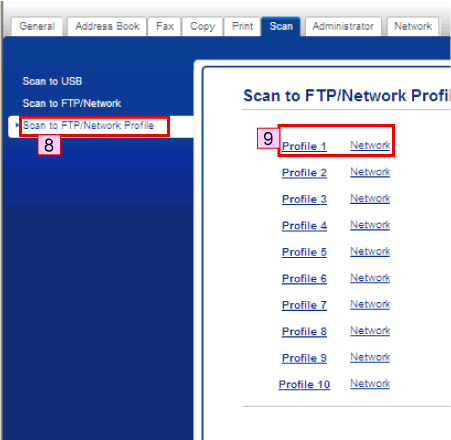Select the Print tab
Image resolution: width=451 pixels, height=440 pixels.
242,26
